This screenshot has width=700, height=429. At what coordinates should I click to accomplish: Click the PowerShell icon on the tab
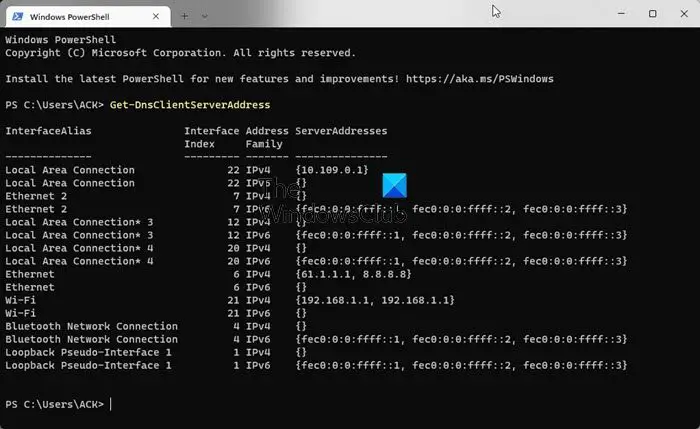pyautogui.click(x=18, y=17)
